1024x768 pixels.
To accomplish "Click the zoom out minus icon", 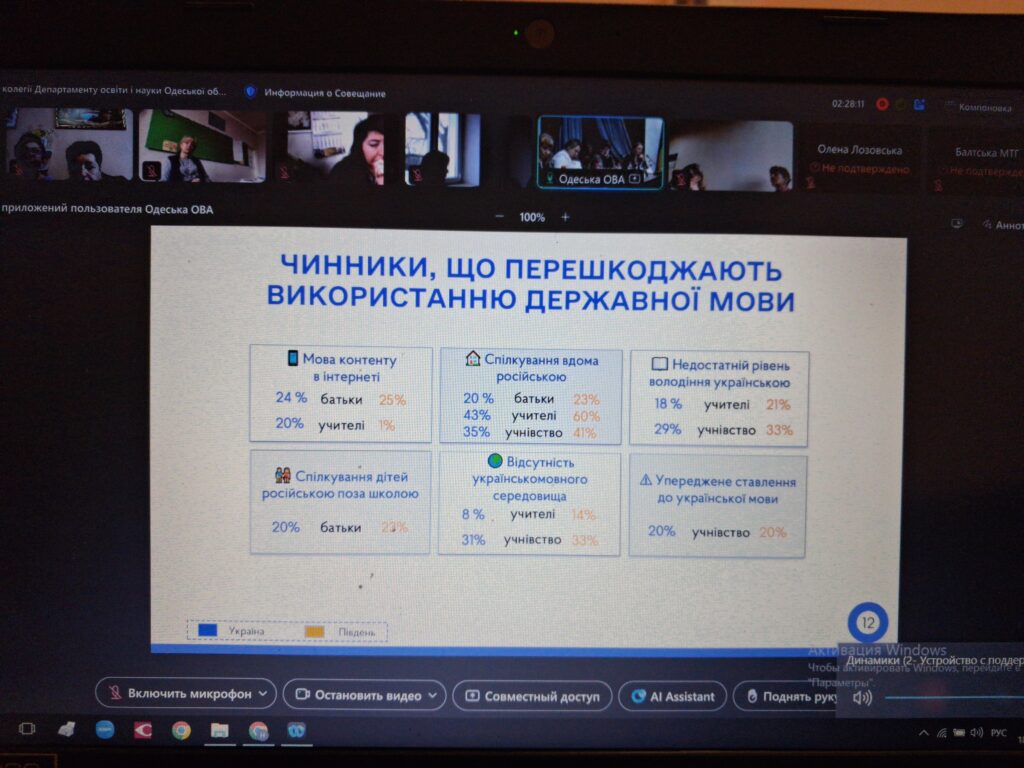I will point(500,217).
